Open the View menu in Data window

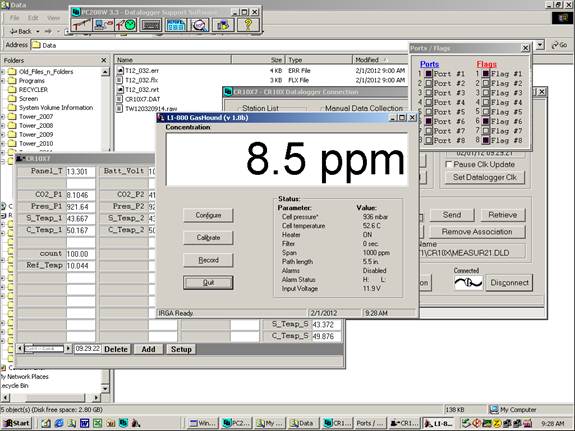tap(54, 18)
